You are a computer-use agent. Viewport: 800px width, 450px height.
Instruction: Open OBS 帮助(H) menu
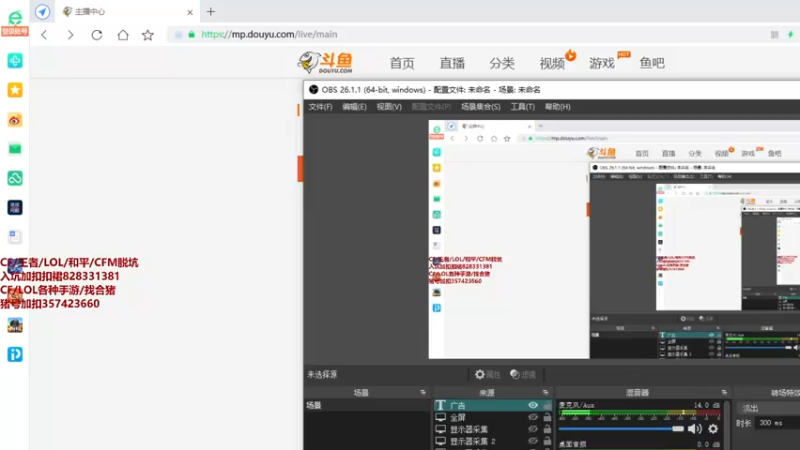[557, 107]
